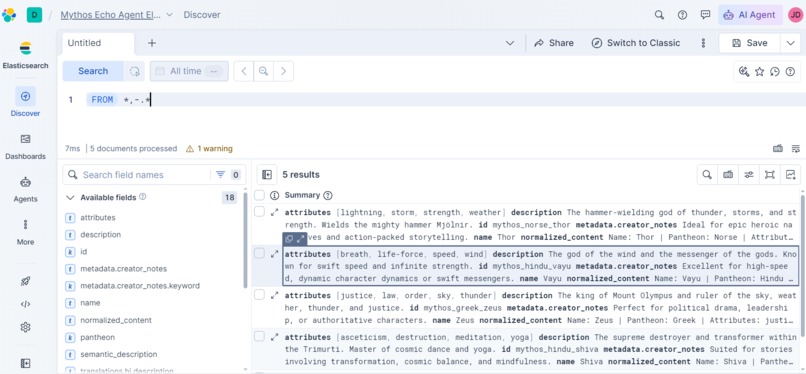Toggle the chart visualization icon above the results
806x374 pixels.
pos(791,175)
